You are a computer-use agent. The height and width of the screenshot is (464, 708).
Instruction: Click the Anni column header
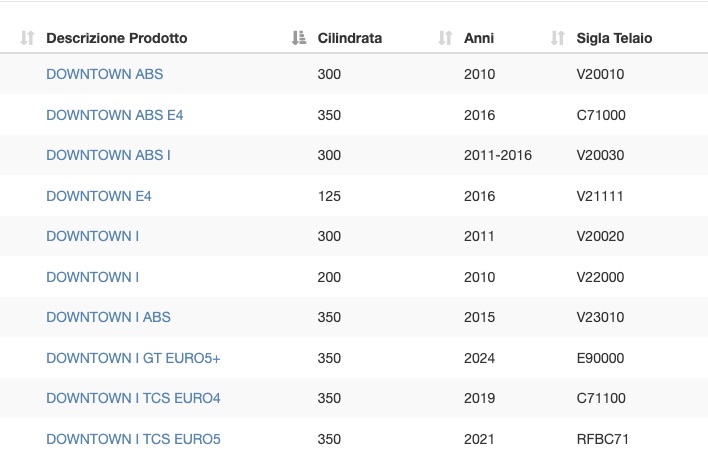tap(479, 38)
